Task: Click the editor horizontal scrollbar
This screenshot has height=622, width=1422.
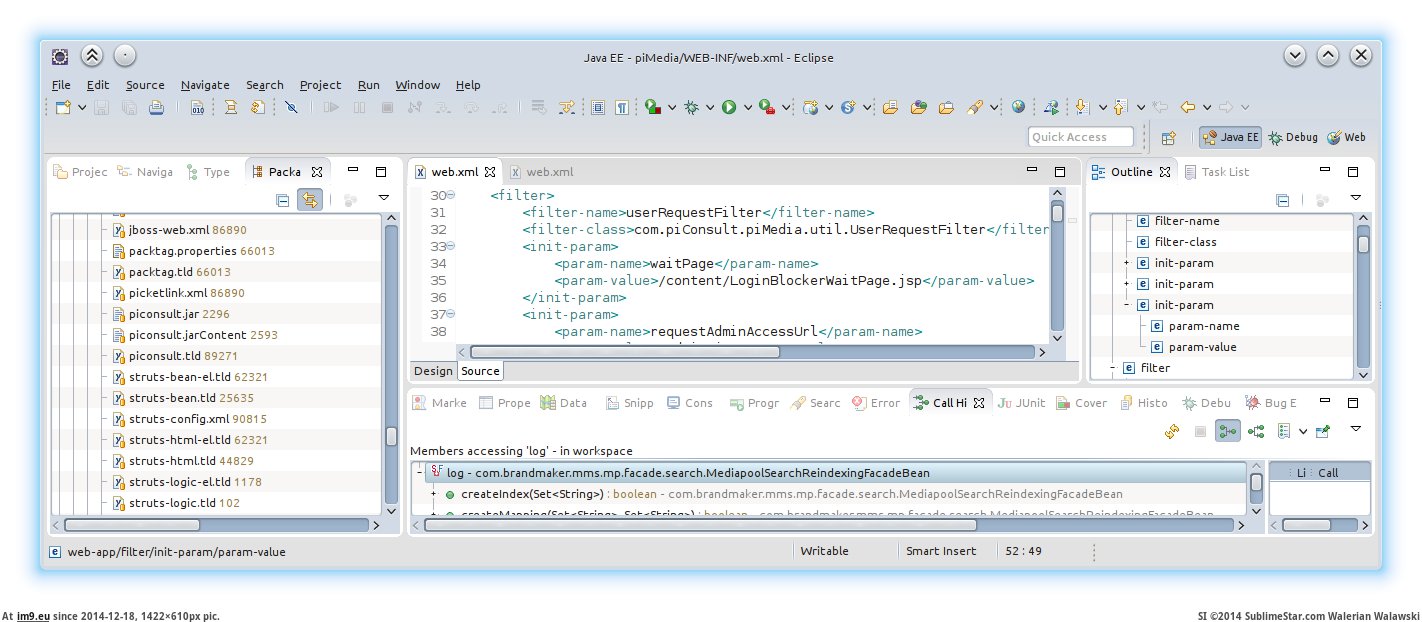Action: (624, 352)
